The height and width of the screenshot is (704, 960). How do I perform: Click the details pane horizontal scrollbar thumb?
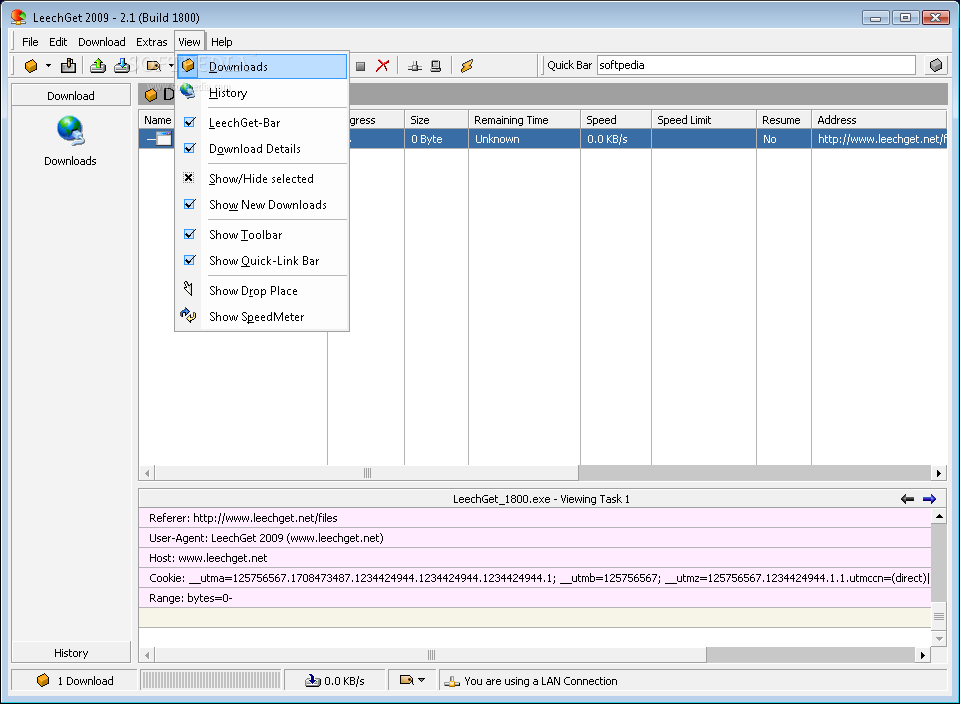[430, 655]
